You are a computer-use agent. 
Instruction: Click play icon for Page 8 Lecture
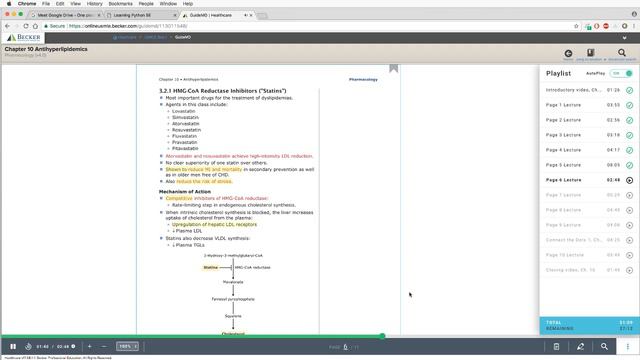[629, 210]
